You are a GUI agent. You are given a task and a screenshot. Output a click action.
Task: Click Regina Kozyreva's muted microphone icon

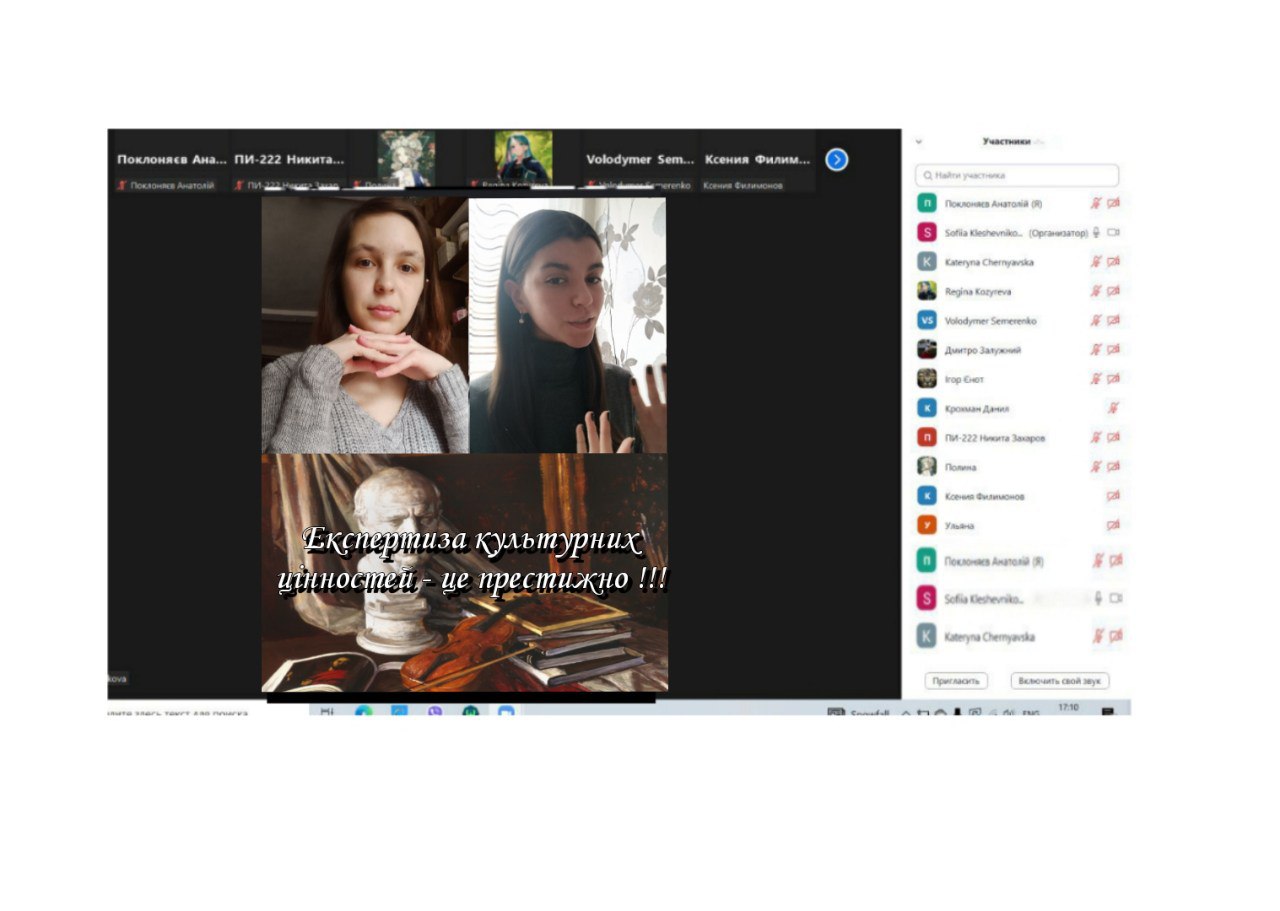1096,291
